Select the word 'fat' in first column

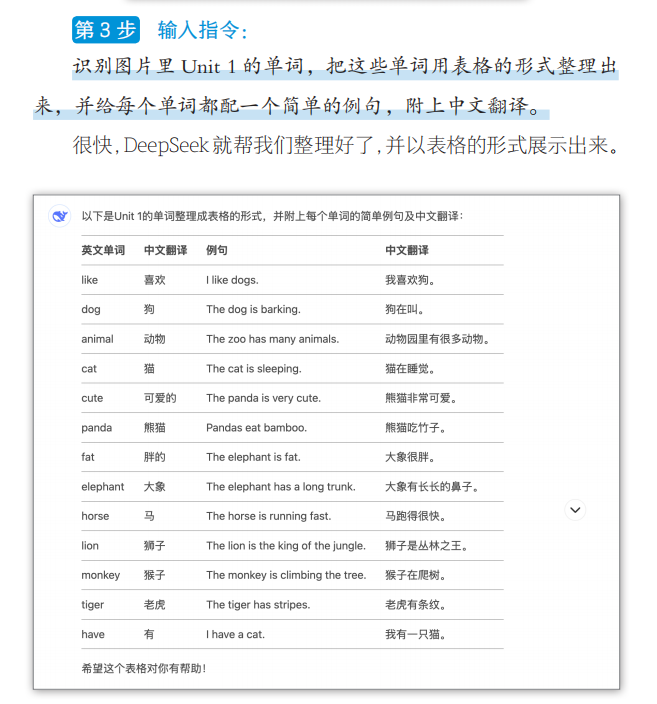pyautogui.click(x=88, y=457)
